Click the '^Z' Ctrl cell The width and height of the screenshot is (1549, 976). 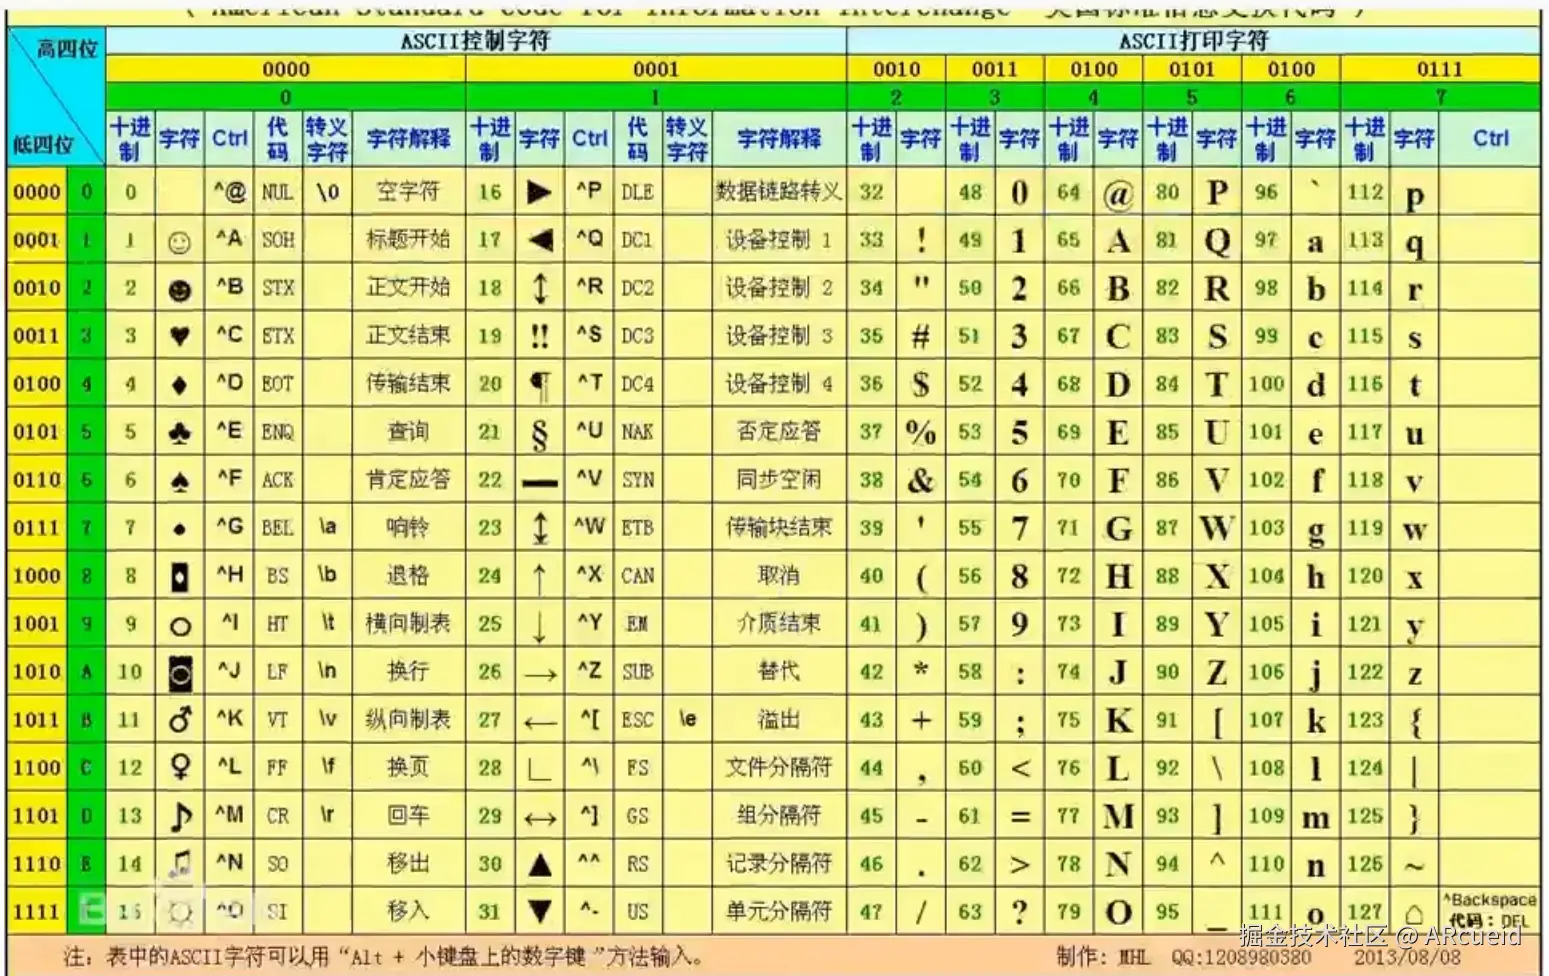(x=589, y=670)
